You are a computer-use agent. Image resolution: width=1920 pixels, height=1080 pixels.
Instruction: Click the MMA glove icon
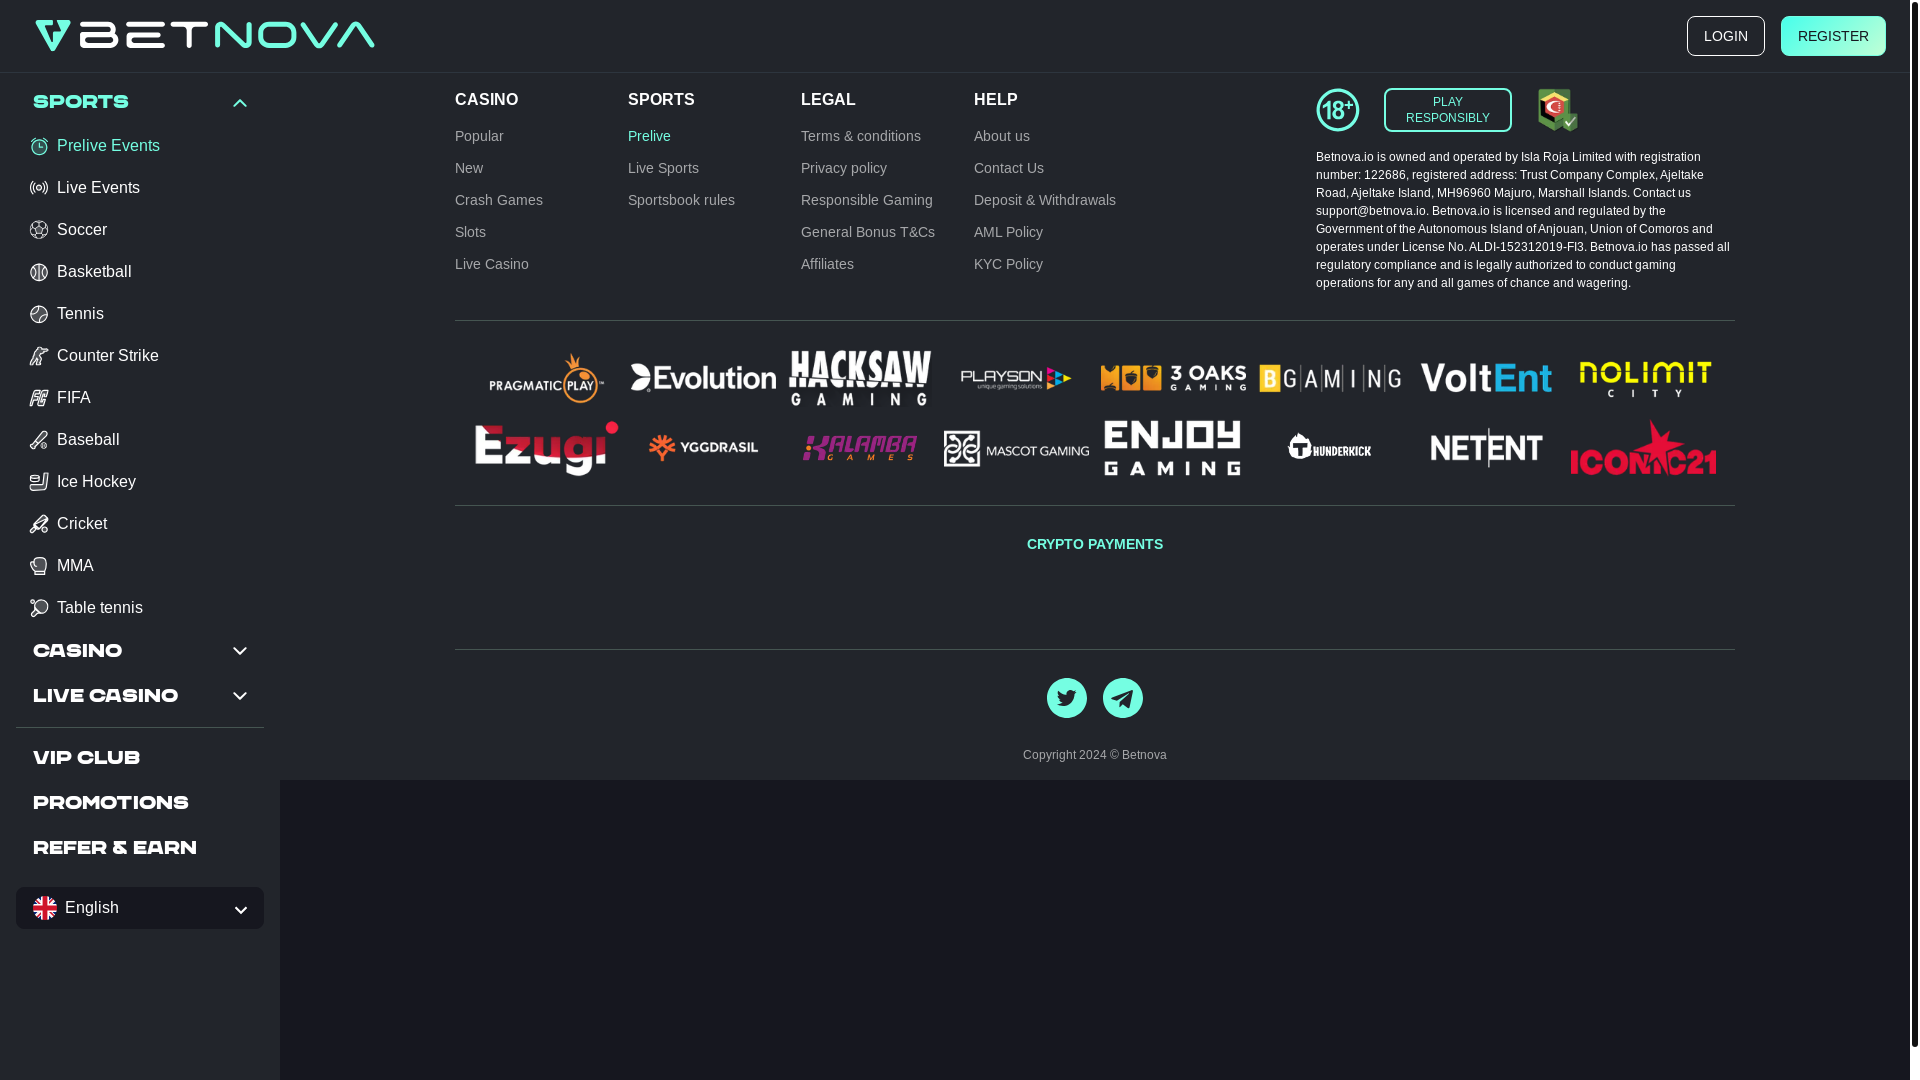coord(39,566)
